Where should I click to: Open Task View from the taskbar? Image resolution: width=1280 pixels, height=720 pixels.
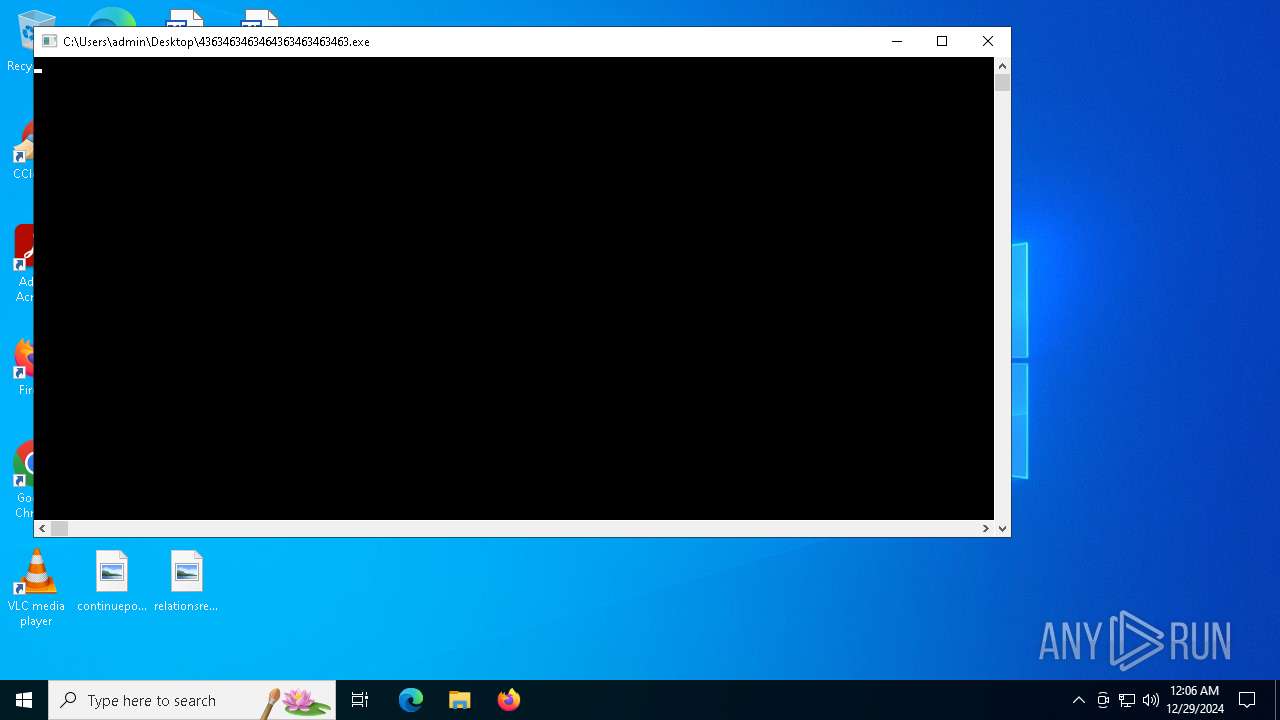pos(360,700)
